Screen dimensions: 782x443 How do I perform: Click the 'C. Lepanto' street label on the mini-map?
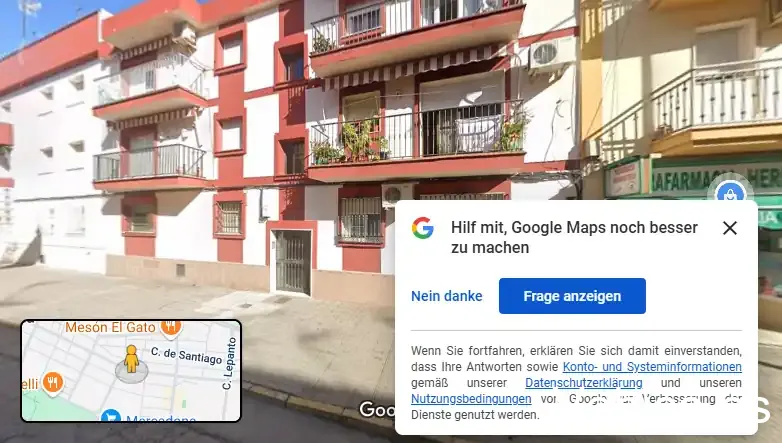click(x=229, y=364)
